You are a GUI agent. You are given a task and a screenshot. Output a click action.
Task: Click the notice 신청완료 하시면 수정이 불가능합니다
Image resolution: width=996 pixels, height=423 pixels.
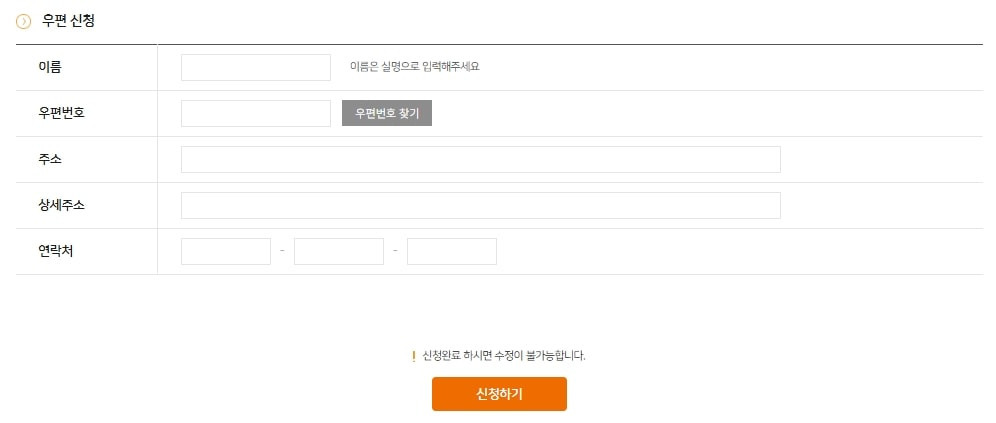[504, 356]
